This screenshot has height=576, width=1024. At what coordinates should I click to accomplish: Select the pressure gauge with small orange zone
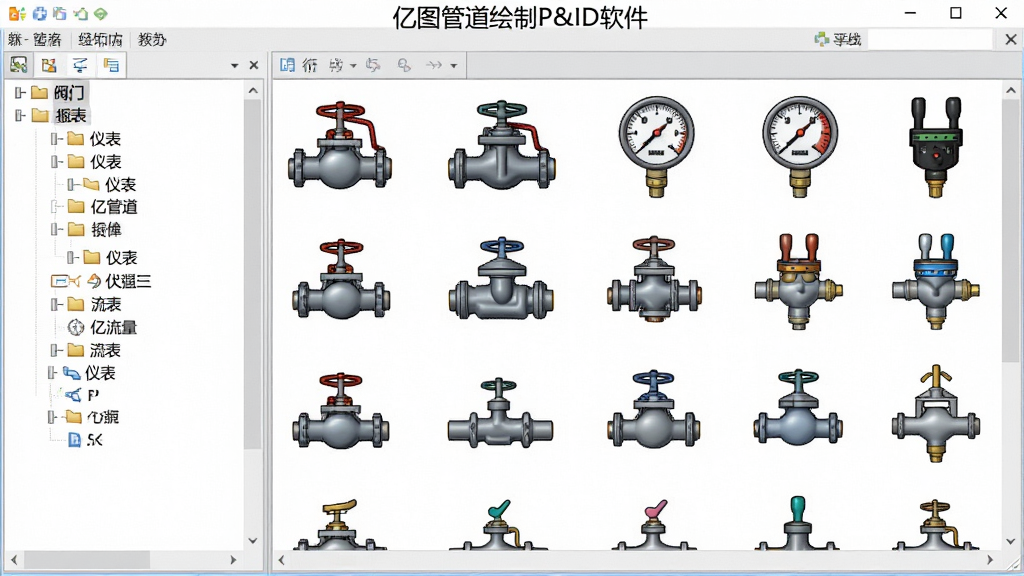pyautogui.click(x=656, y=146)
